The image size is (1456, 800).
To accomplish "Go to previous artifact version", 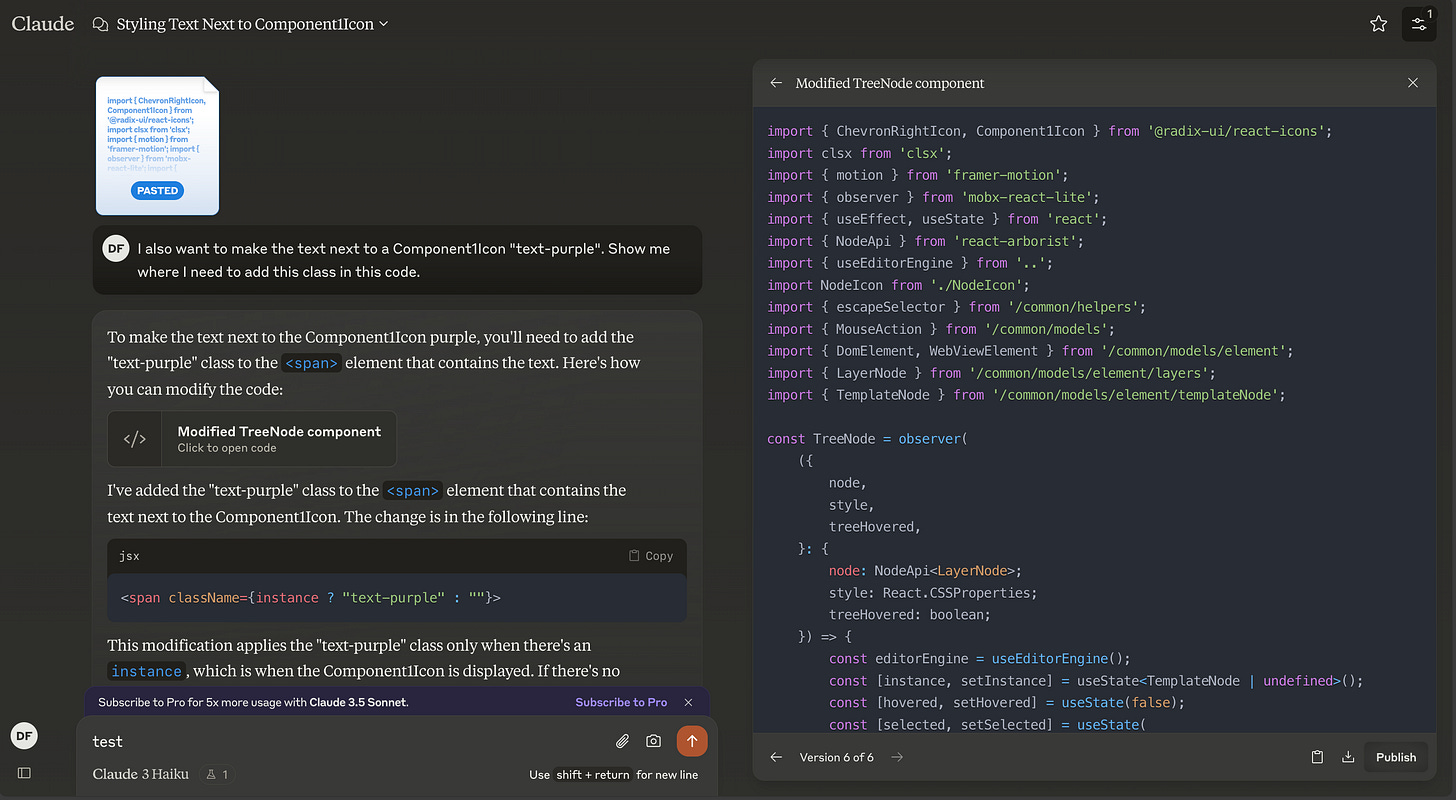I will [x=776, y=757].
